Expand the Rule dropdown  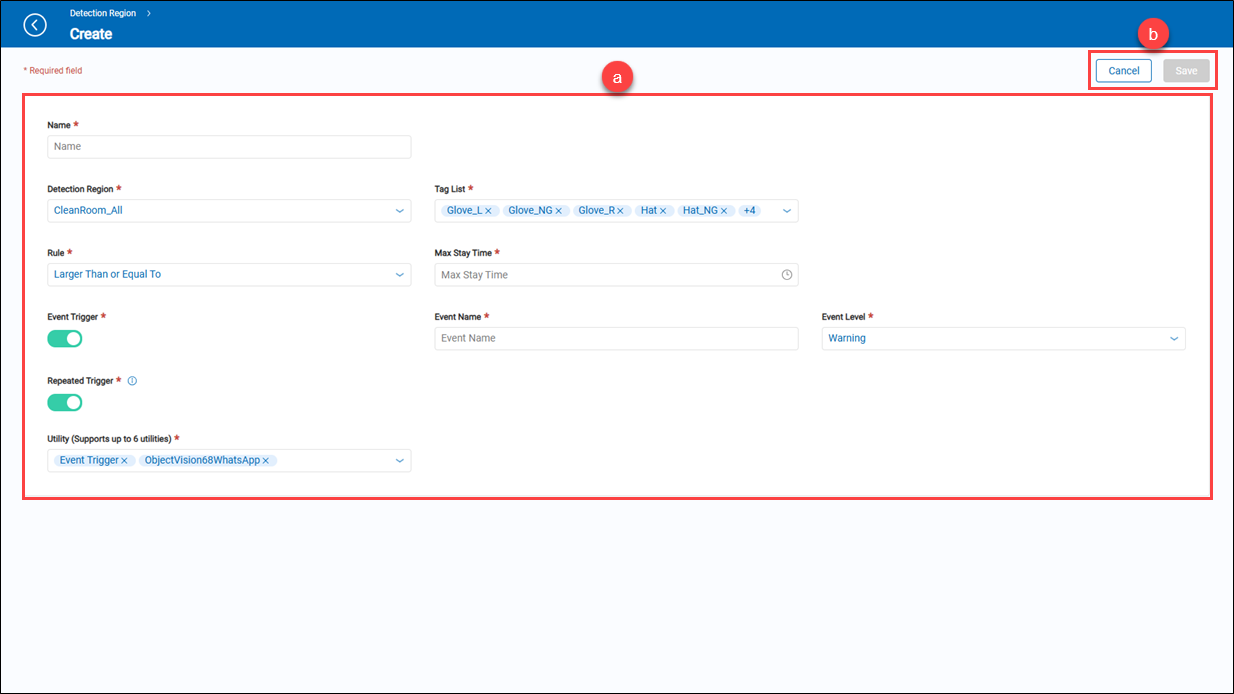coord(229,275)
